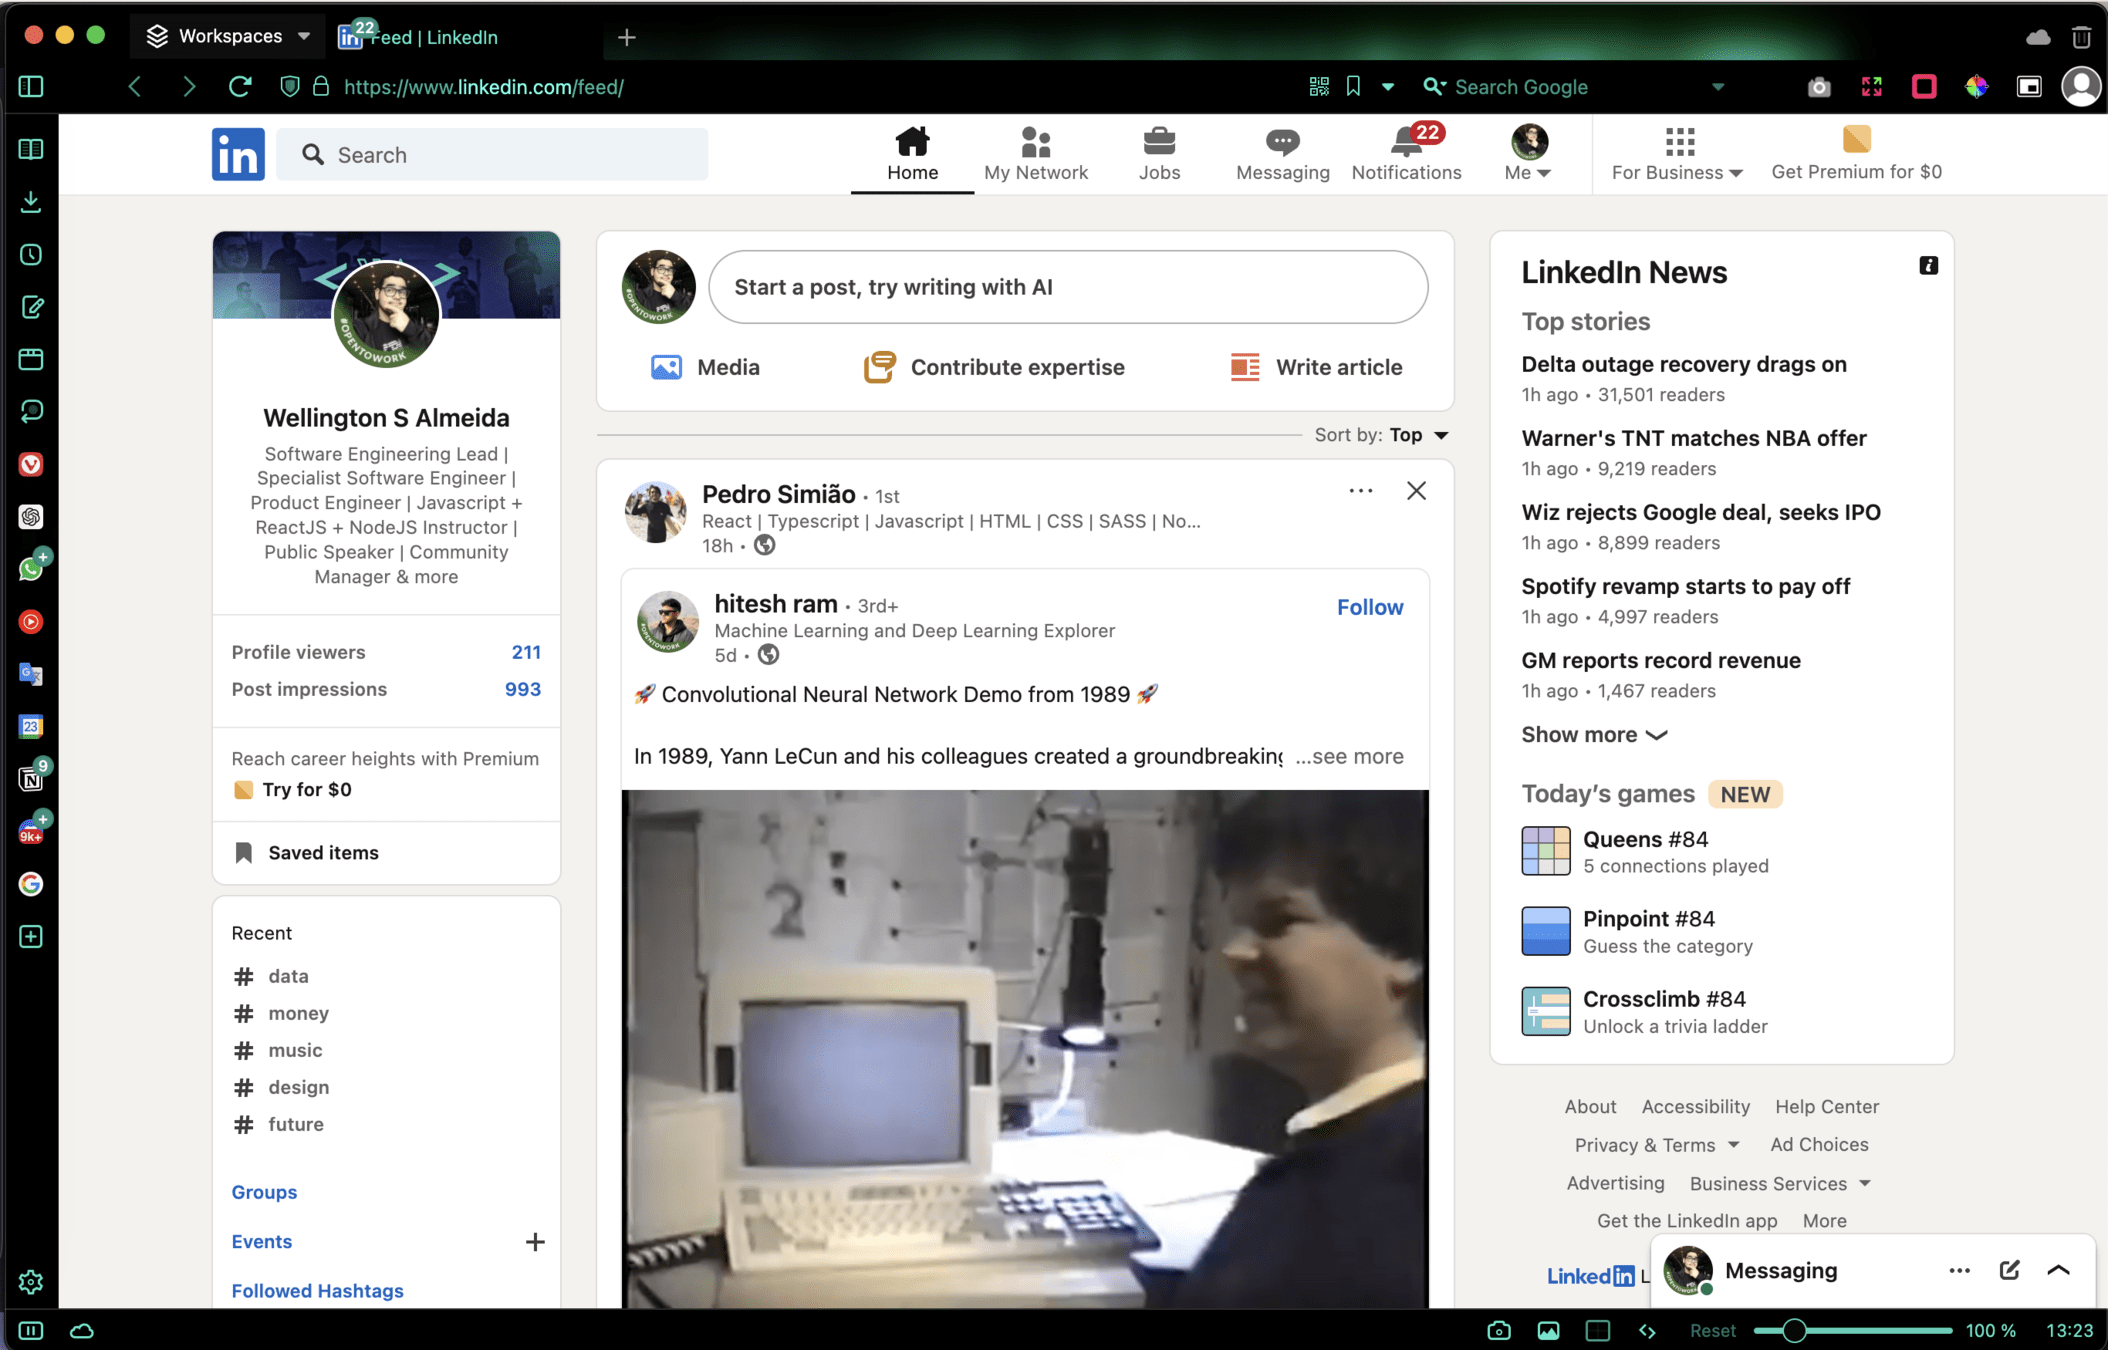Viewport: 2108px width, 1350px height.
Task: Select the Home tab in the LinkedIn nav
Action: (x=912, y=154)
